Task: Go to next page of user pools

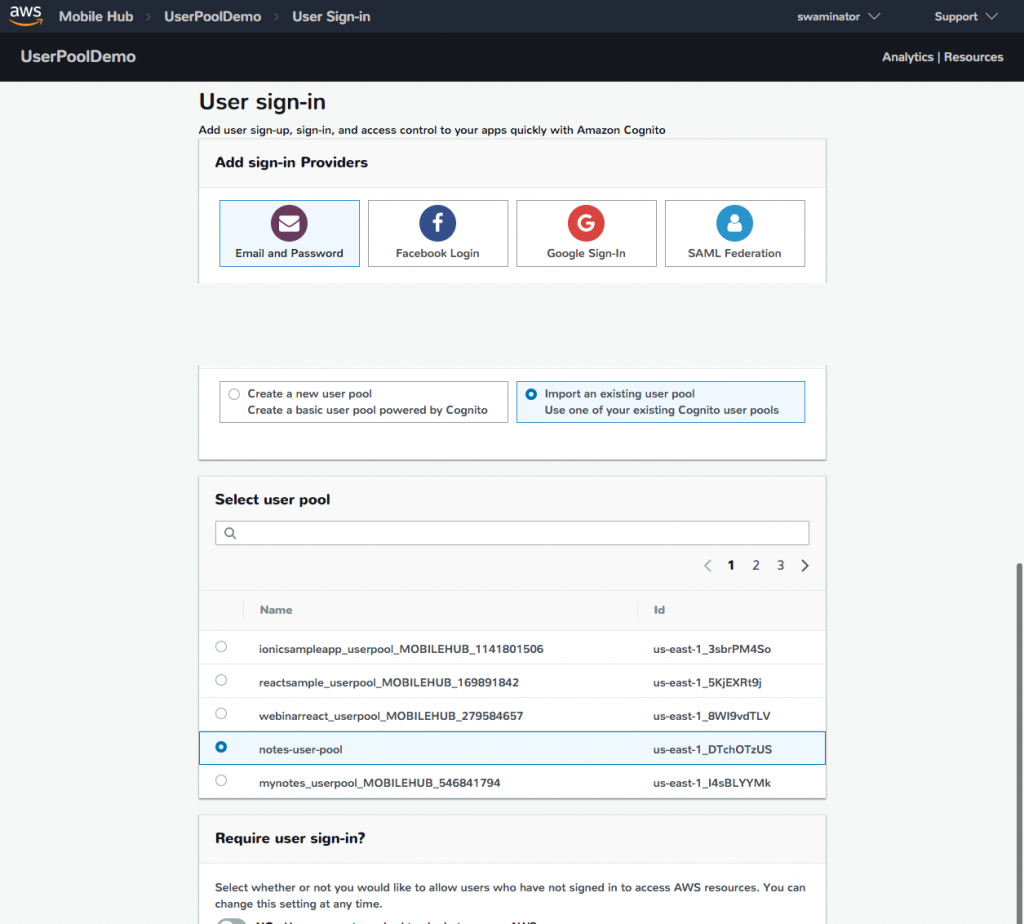Action: [x=805, y=566]
